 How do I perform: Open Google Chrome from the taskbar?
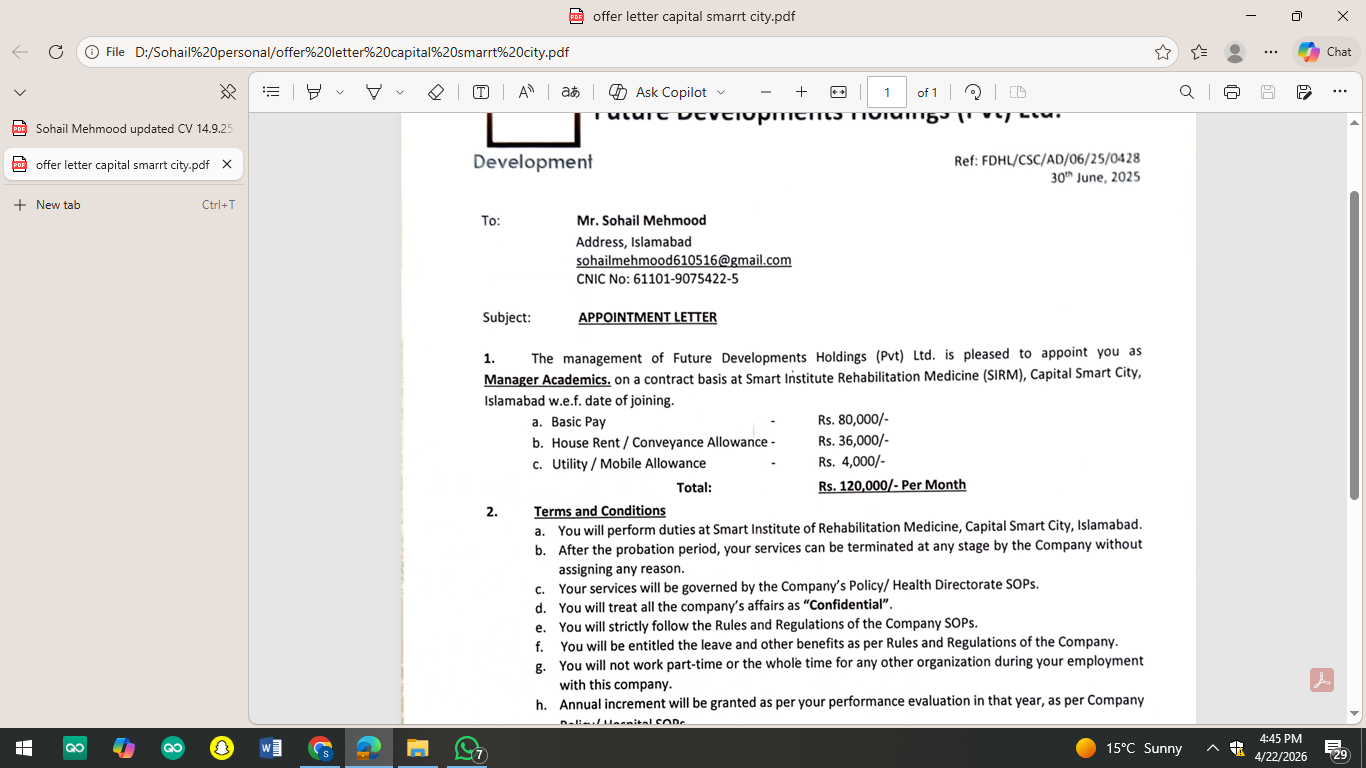pos(320,748)
